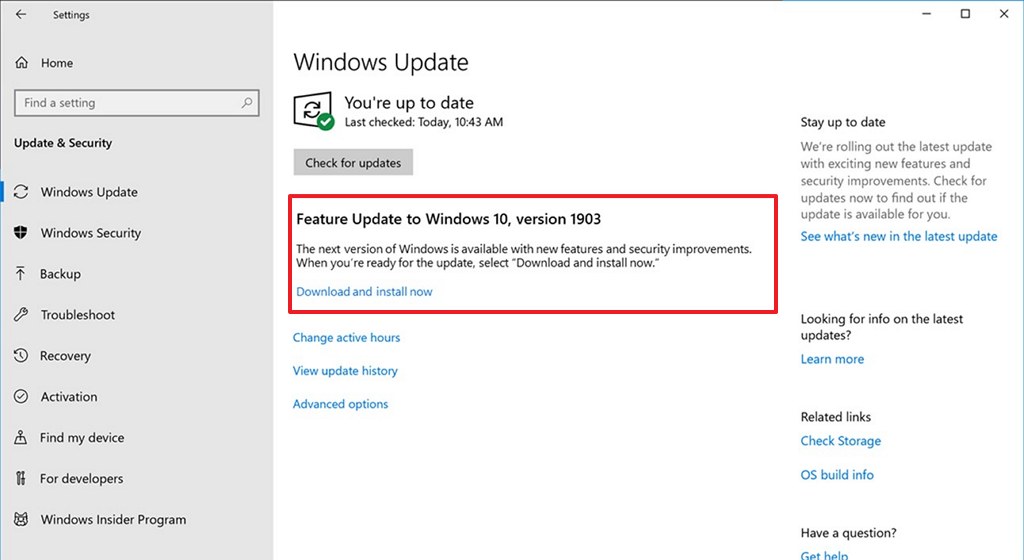Click the search magnifier icon

pyautogui.click(x=247, y=102)
